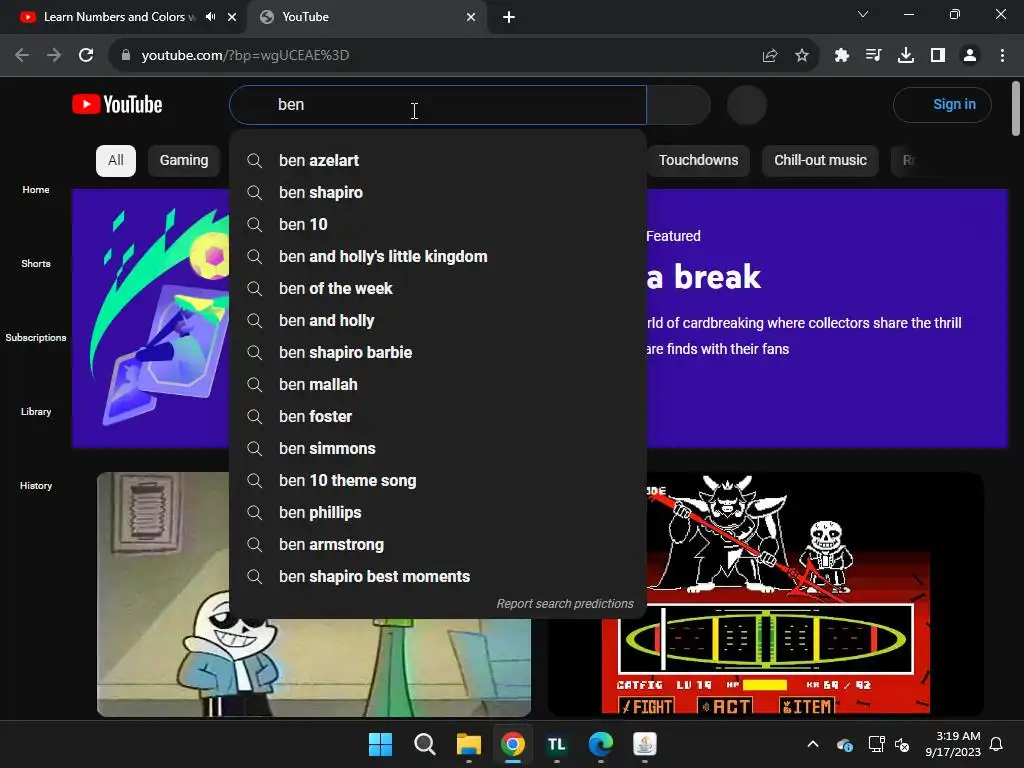Screen dimensions: 1024x768
Task: Open Chrome downloads icon
Action: pos(906,56)
